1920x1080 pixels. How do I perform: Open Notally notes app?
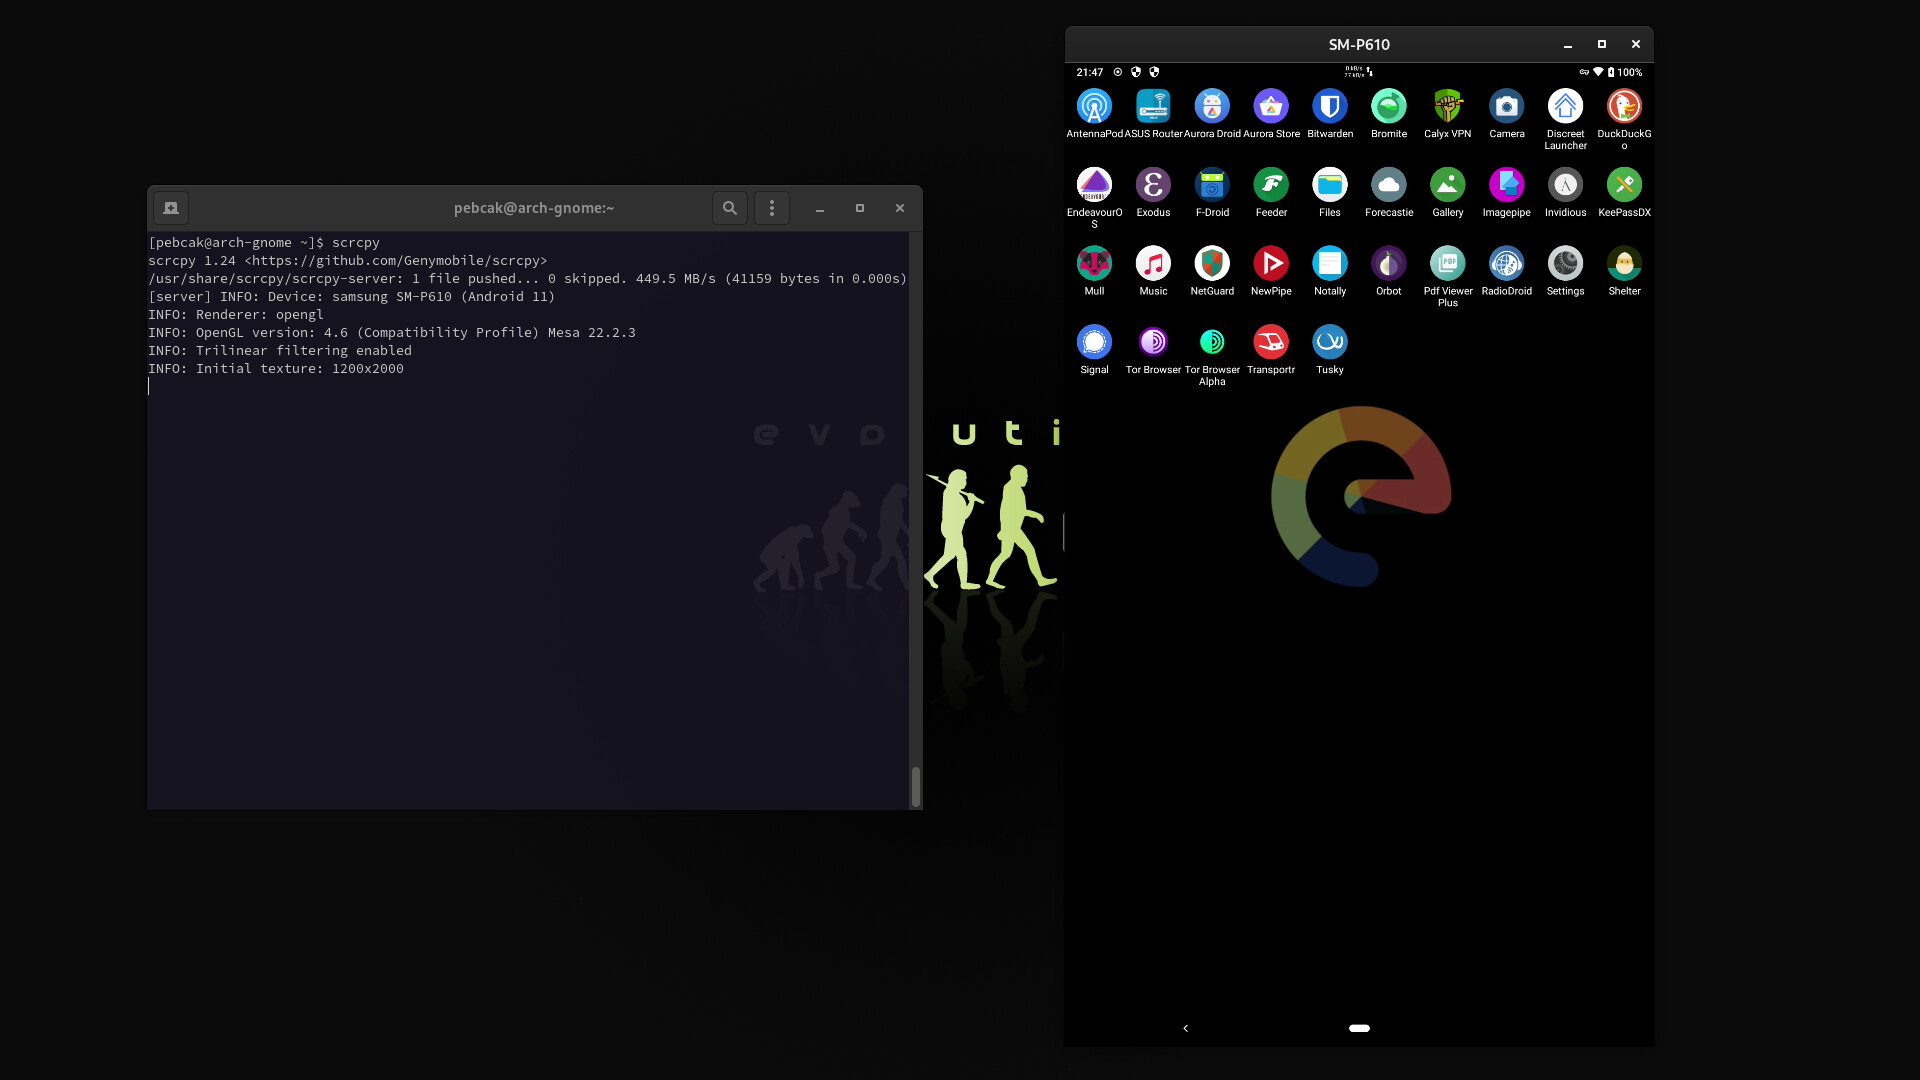(x=1330, y=264)
